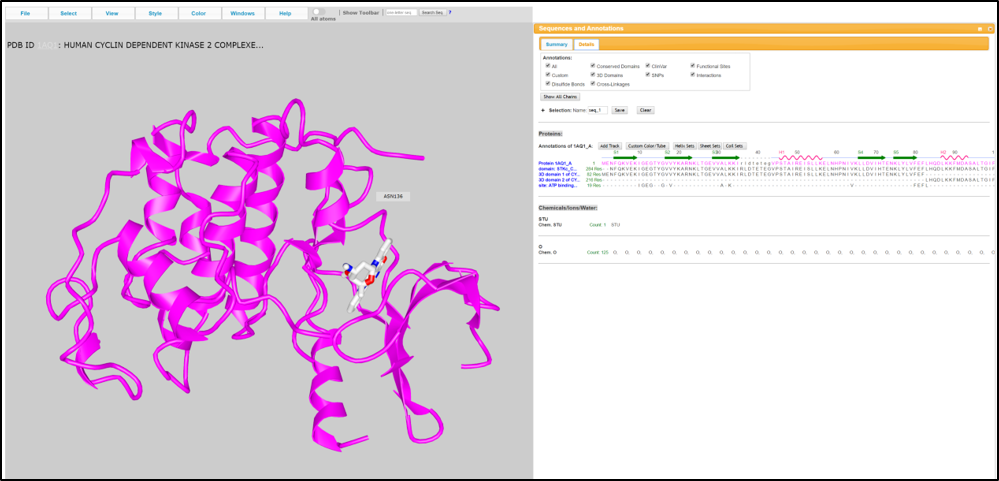Screen dimensions: 999x481
Task: Close the Sequences and Annotations panel
Action: (x=989, y=29)
